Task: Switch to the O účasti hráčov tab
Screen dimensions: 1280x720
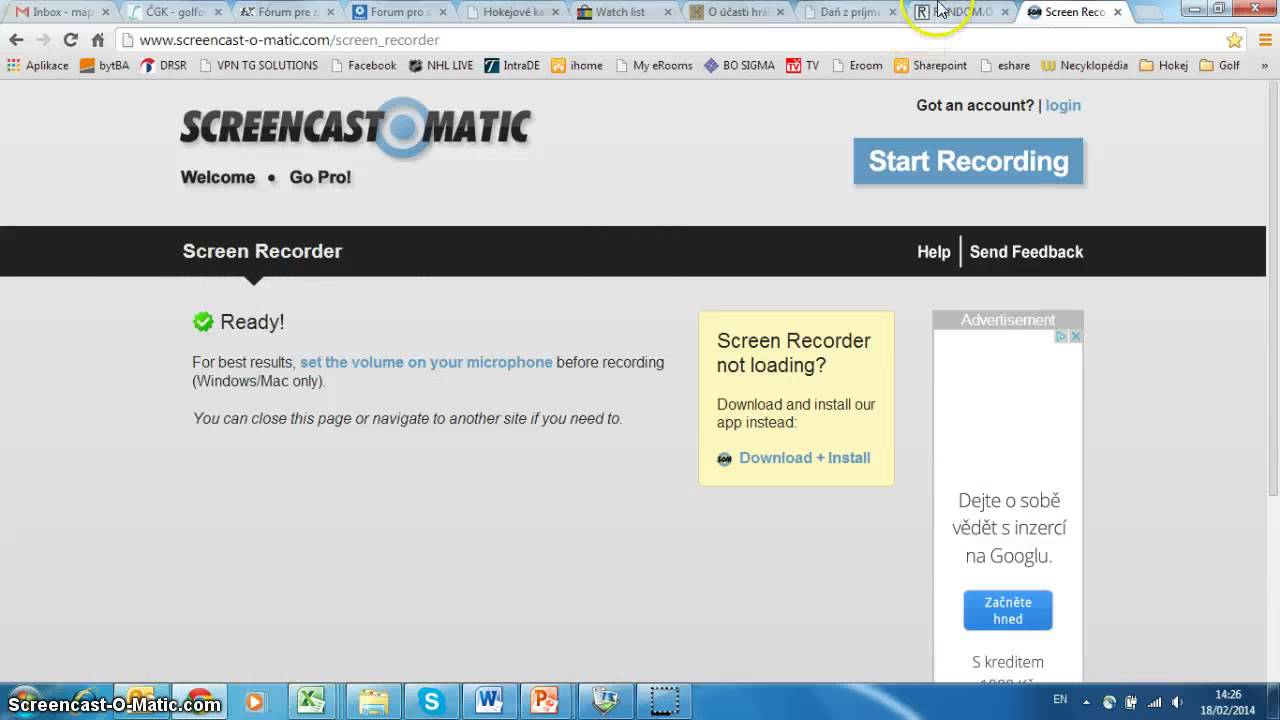Action: (x=736, y=12)
